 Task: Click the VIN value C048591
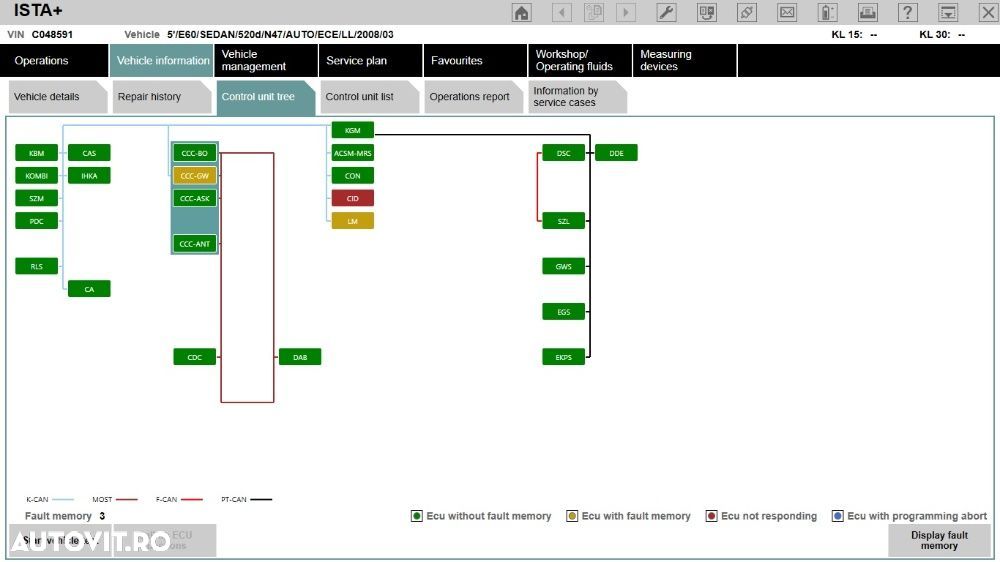52,34
